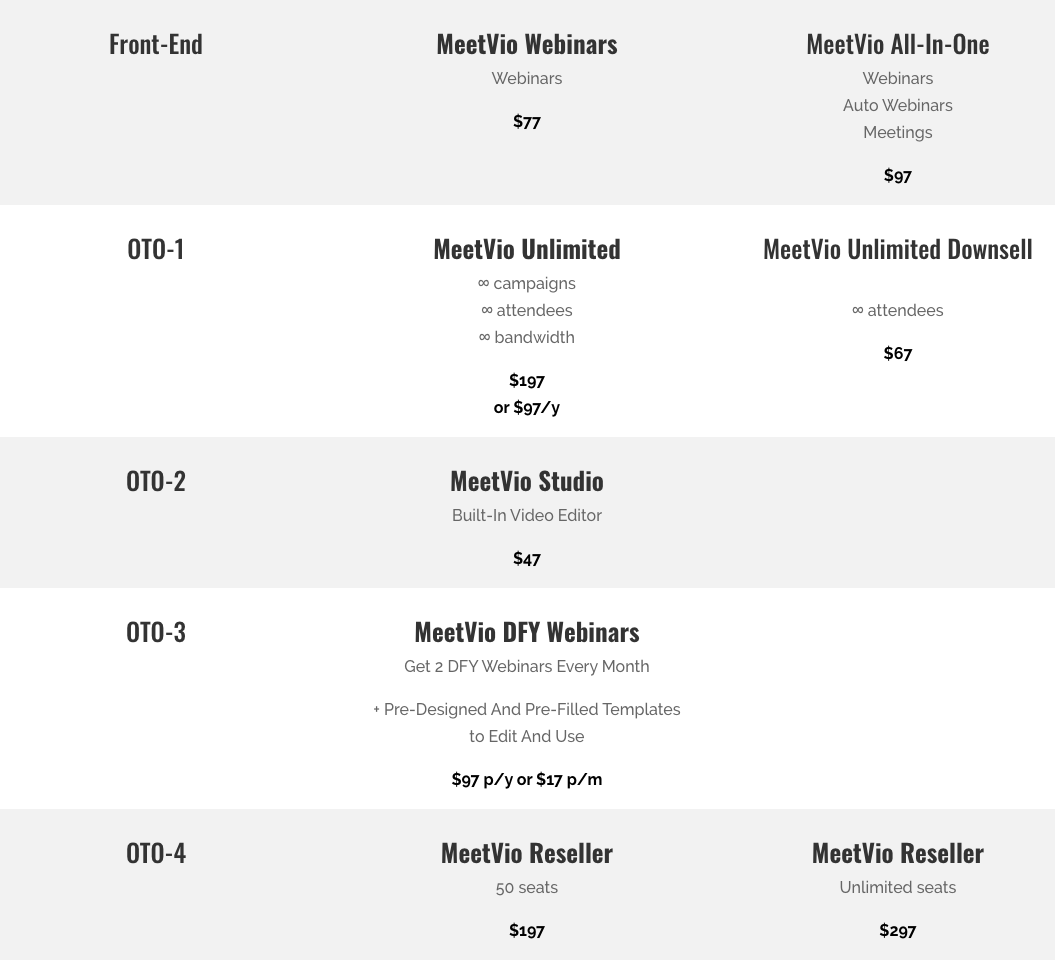This screenshot has height=963, width=1055.
Task: Select the $97 p/y or $17 p/m price
Action: [x=526, y=780]
